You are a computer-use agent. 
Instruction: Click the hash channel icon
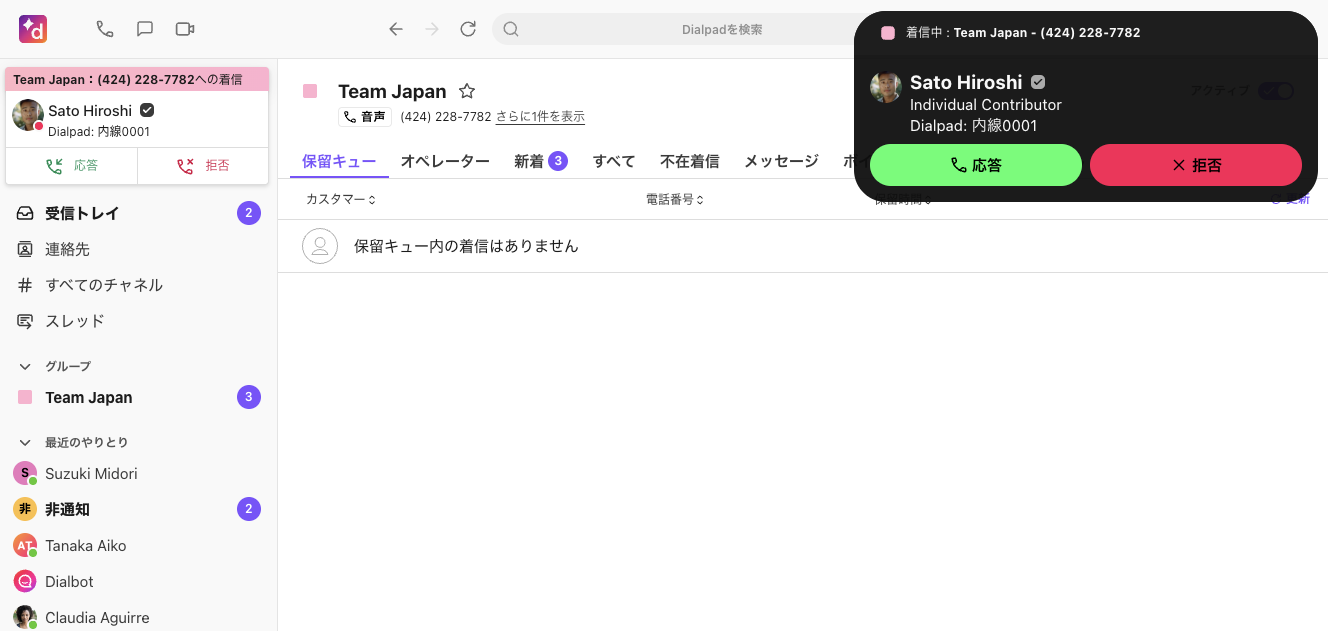point(25,285)
